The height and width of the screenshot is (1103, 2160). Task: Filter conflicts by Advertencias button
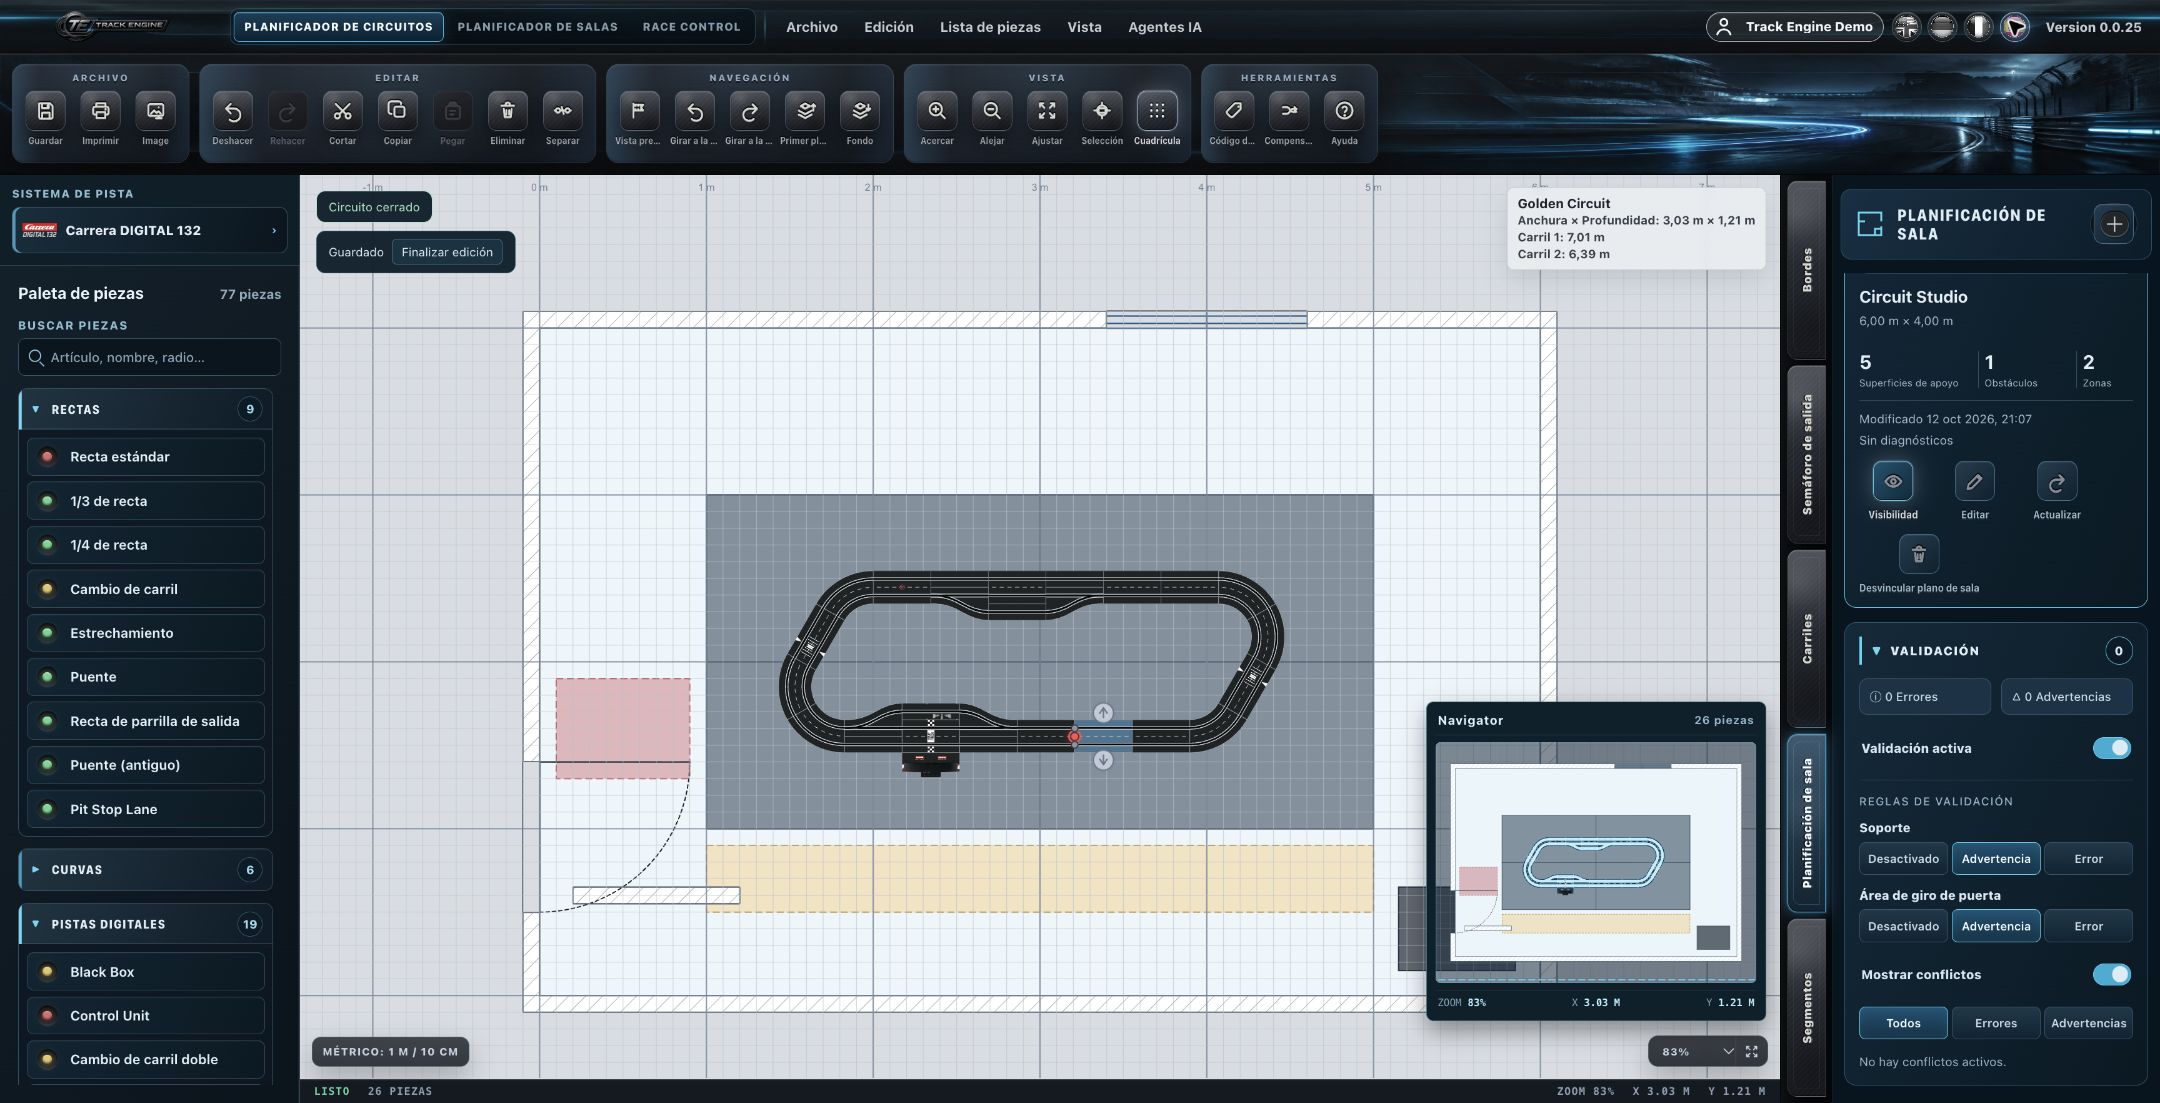click(x=2088, y=1023)
